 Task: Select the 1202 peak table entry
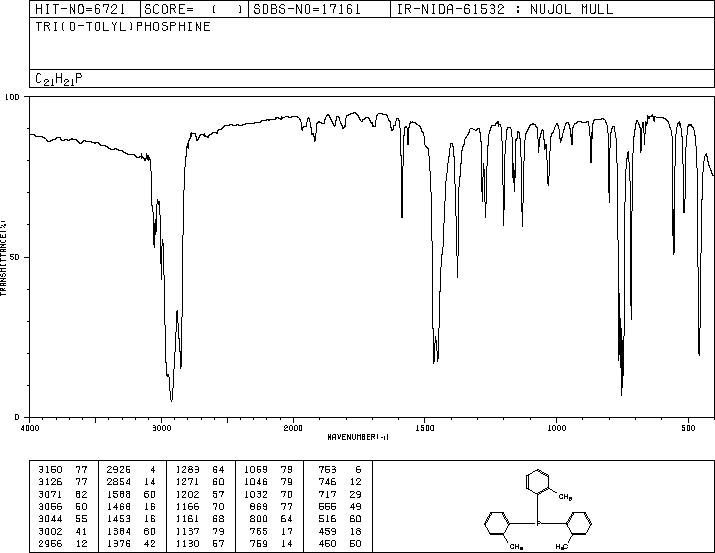[200, 494]
